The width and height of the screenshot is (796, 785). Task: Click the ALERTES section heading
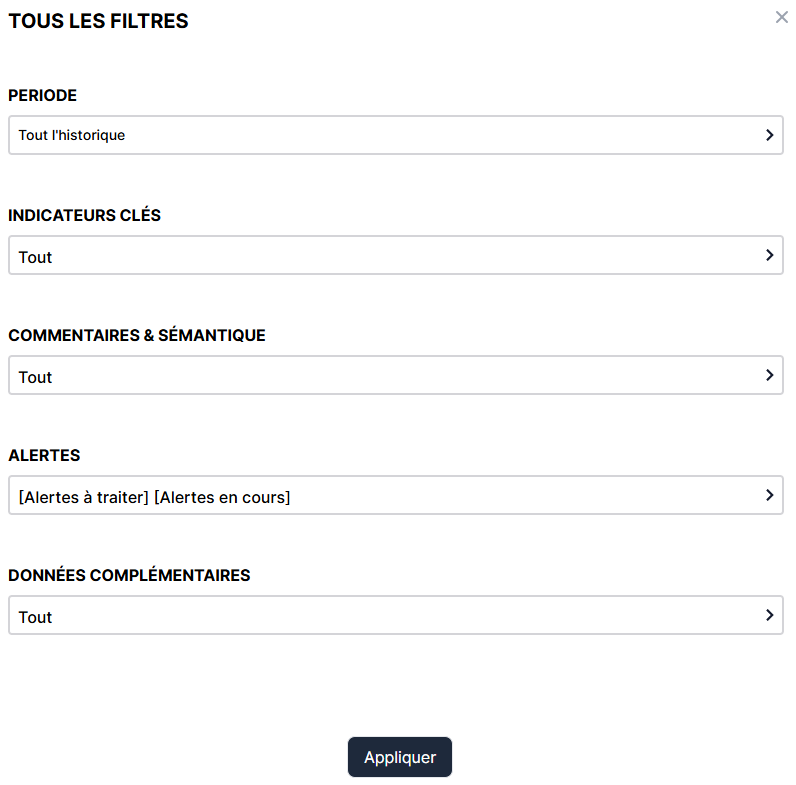tap(44, 456)
